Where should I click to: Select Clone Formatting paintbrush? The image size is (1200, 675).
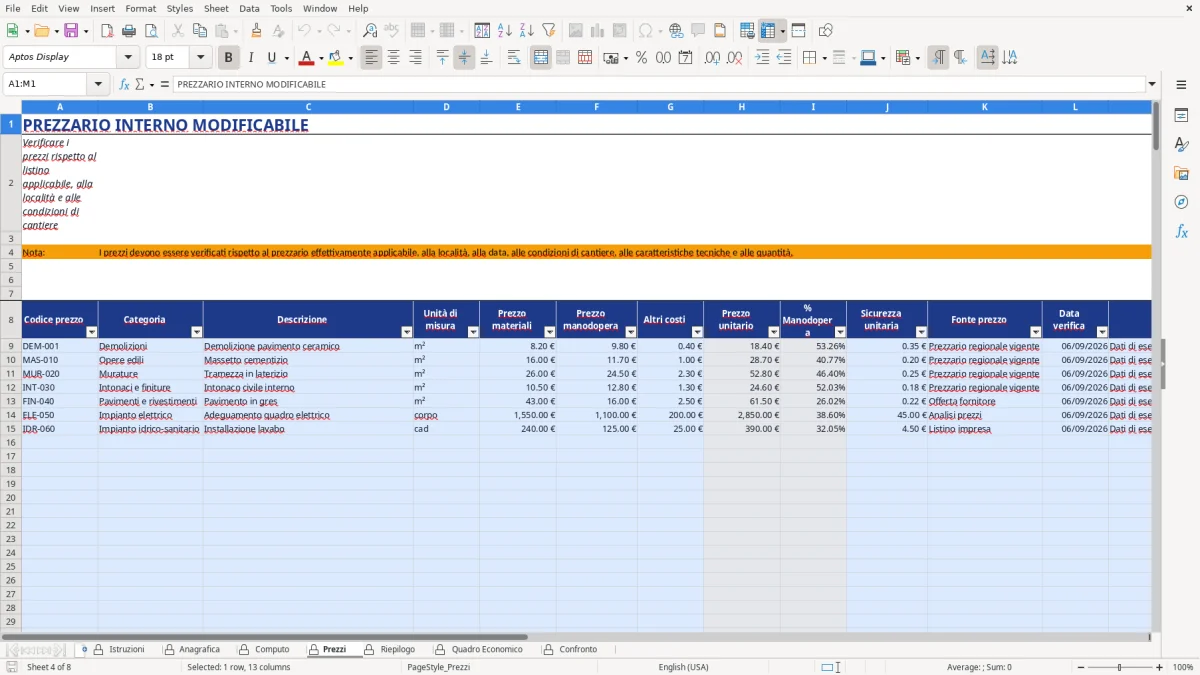tap(257, 31)
